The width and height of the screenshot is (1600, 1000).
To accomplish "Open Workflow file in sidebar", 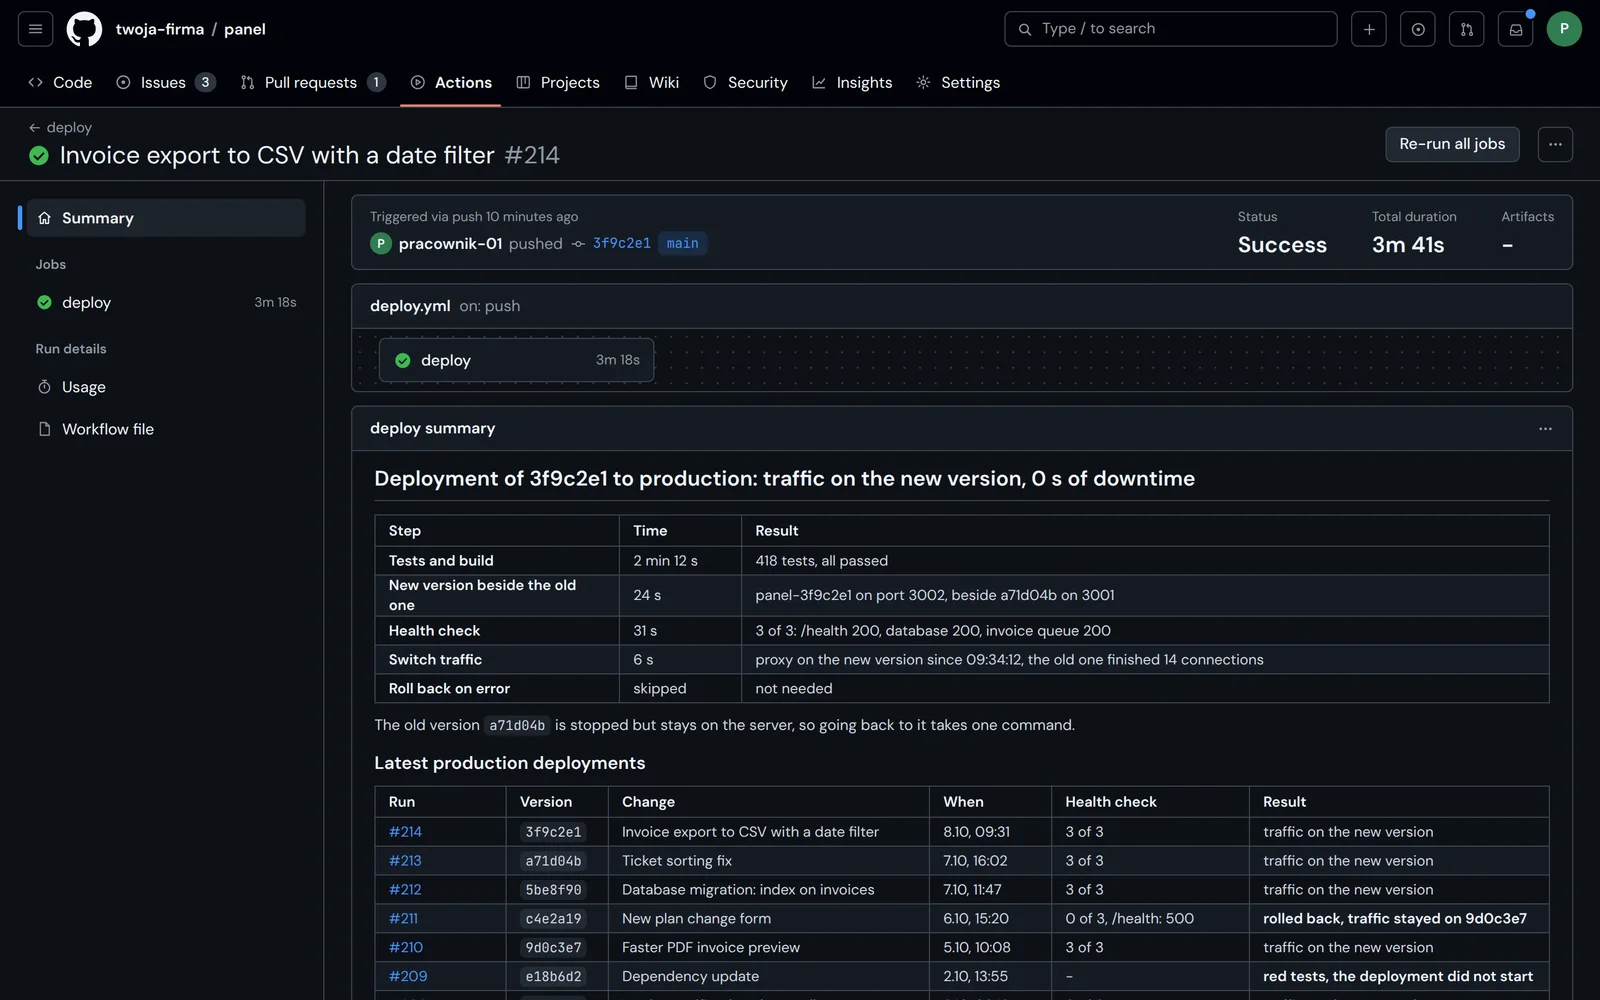I will tap(166, 429).
